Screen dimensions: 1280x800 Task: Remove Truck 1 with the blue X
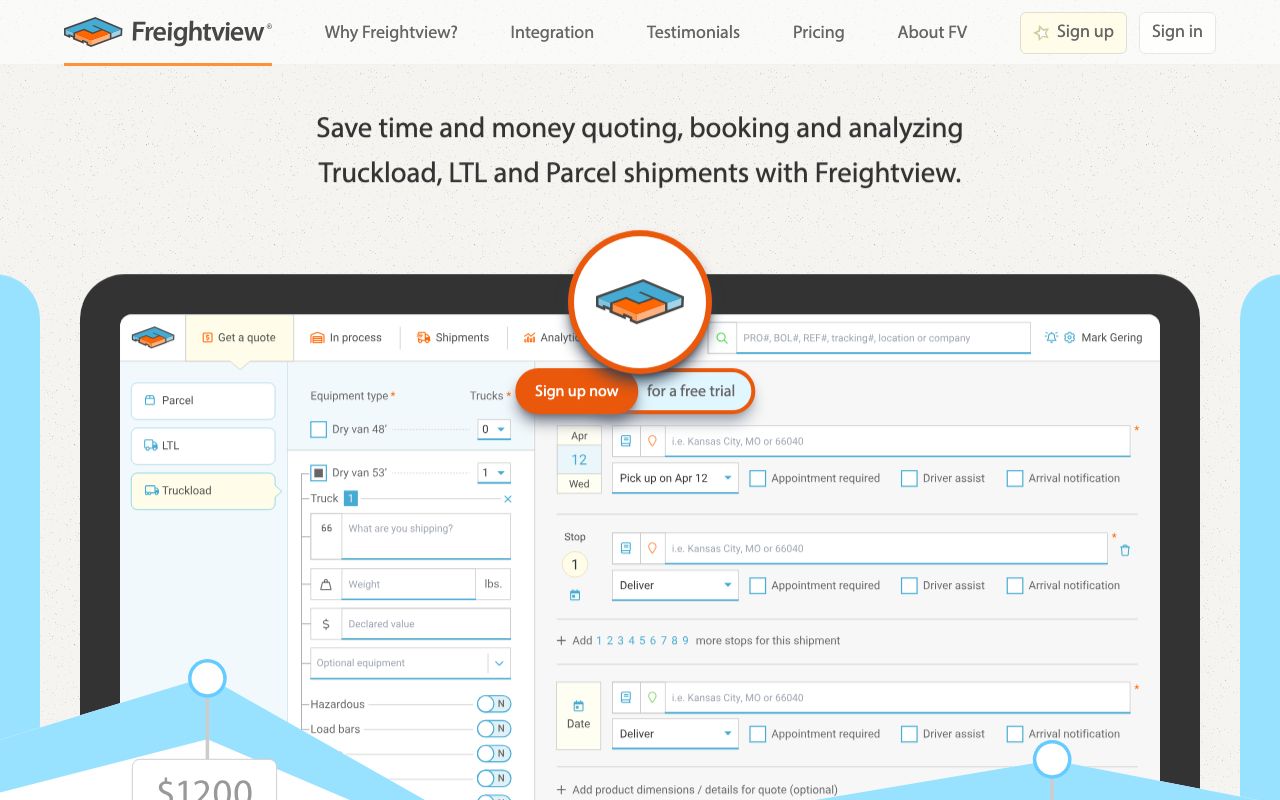(x=507, y=499)
